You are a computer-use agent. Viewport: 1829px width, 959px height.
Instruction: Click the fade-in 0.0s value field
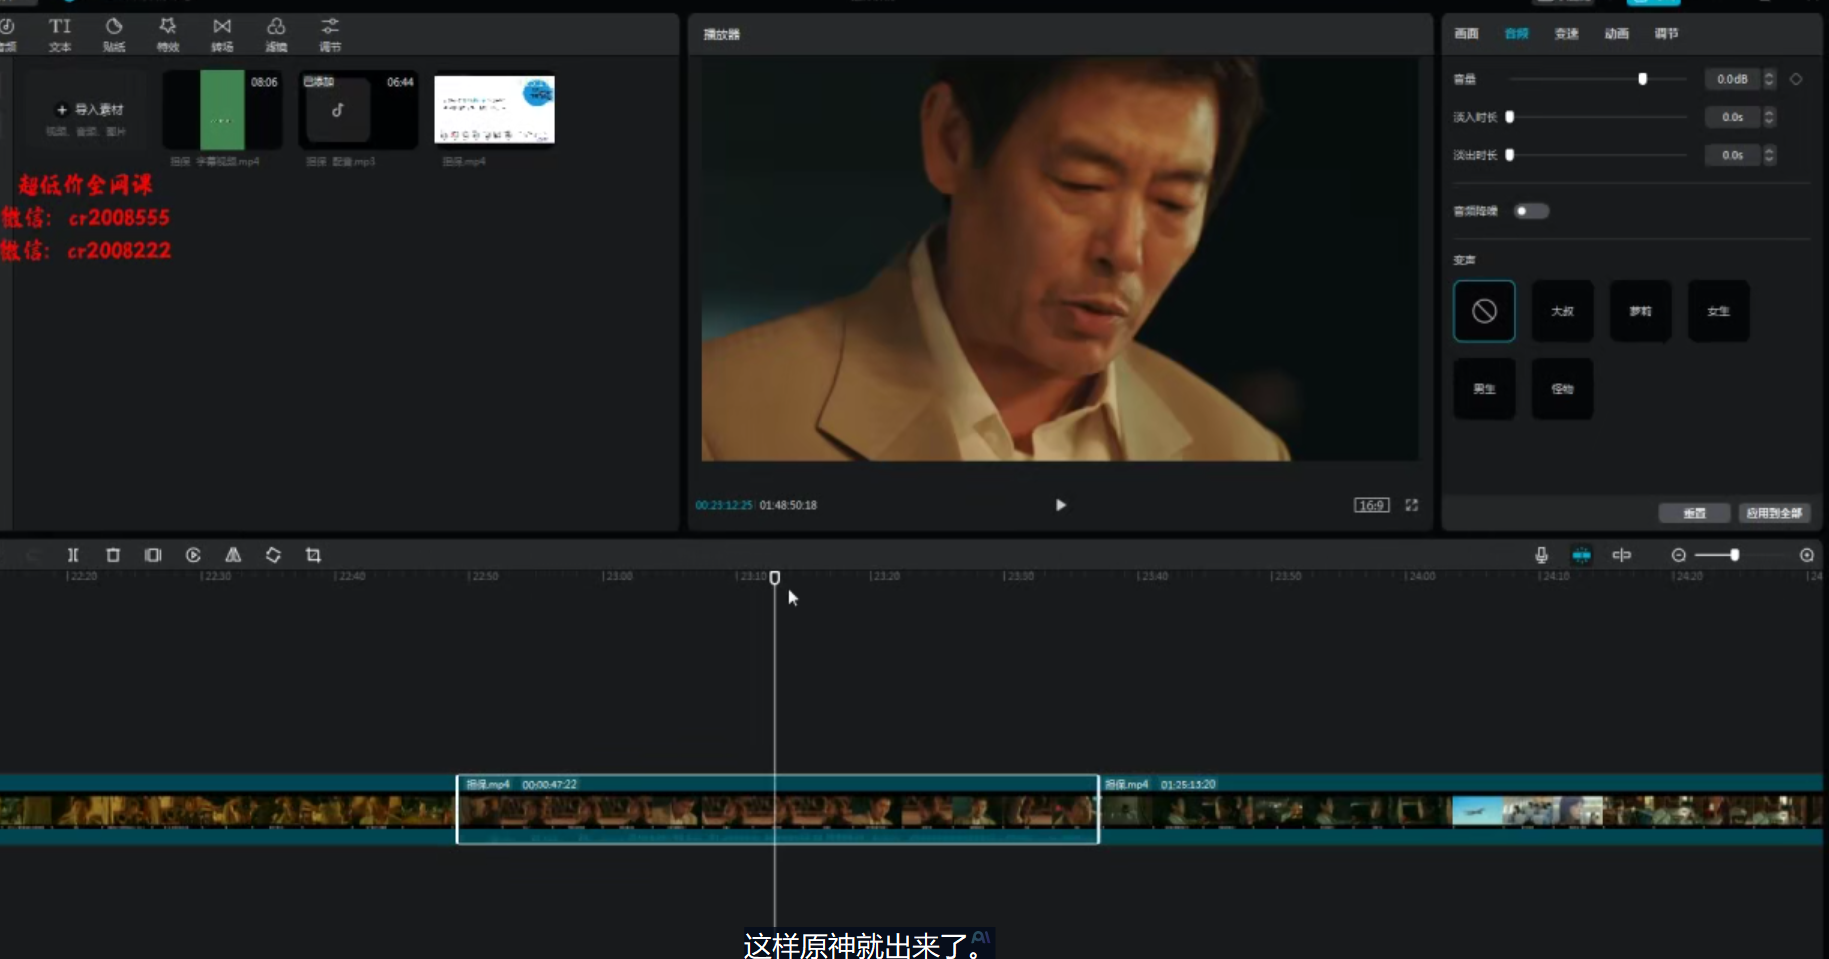tap(1732, 117)
